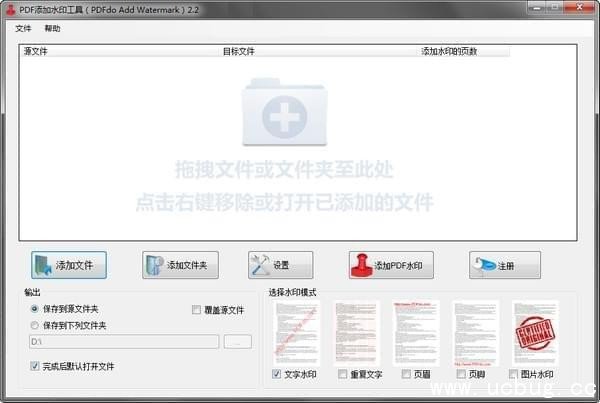
Task: Open the 帮助 menu
Action: 52,28
